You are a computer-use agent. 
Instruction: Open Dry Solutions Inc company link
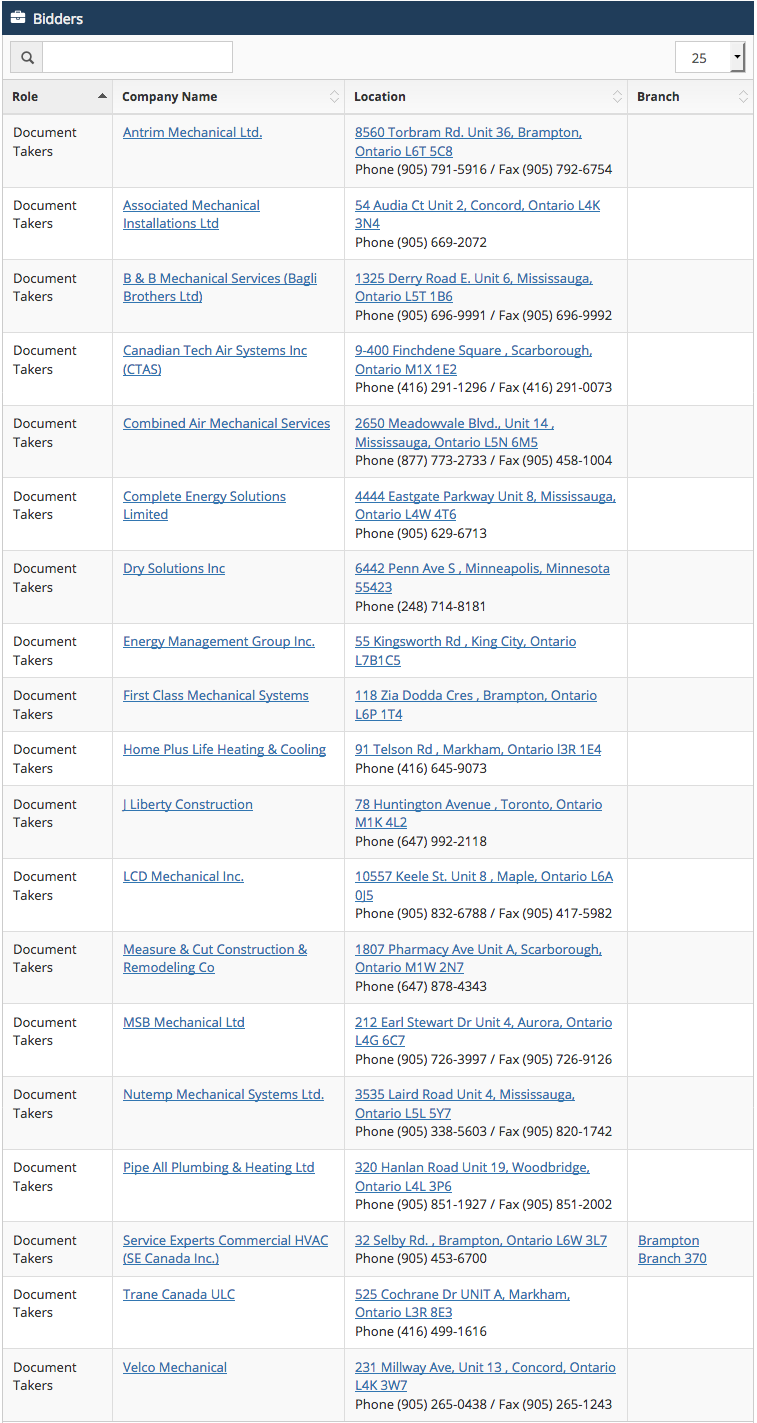[x=174, y=568]
